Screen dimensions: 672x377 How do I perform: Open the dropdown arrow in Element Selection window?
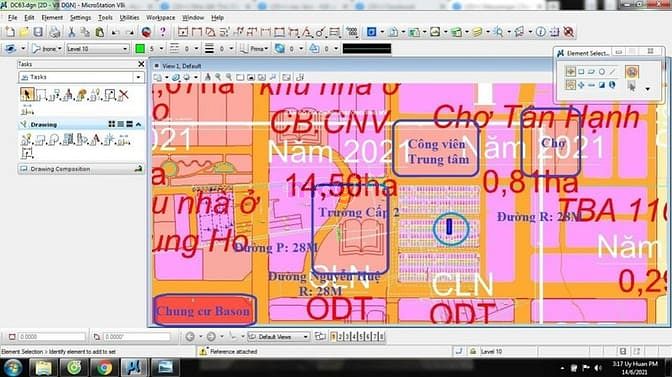pos(648,89)
